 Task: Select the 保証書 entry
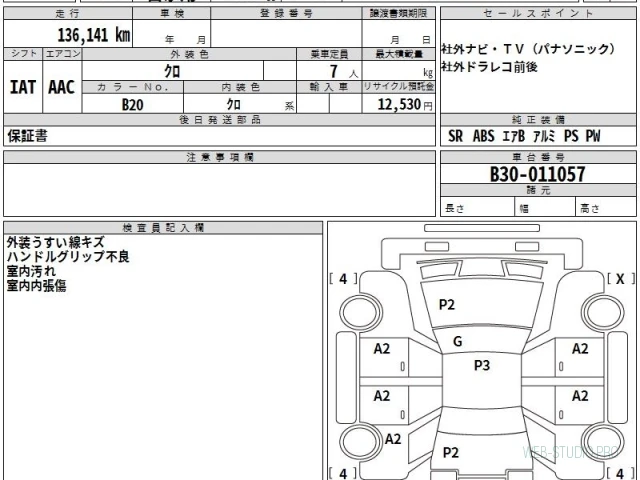tap(27, 136)
